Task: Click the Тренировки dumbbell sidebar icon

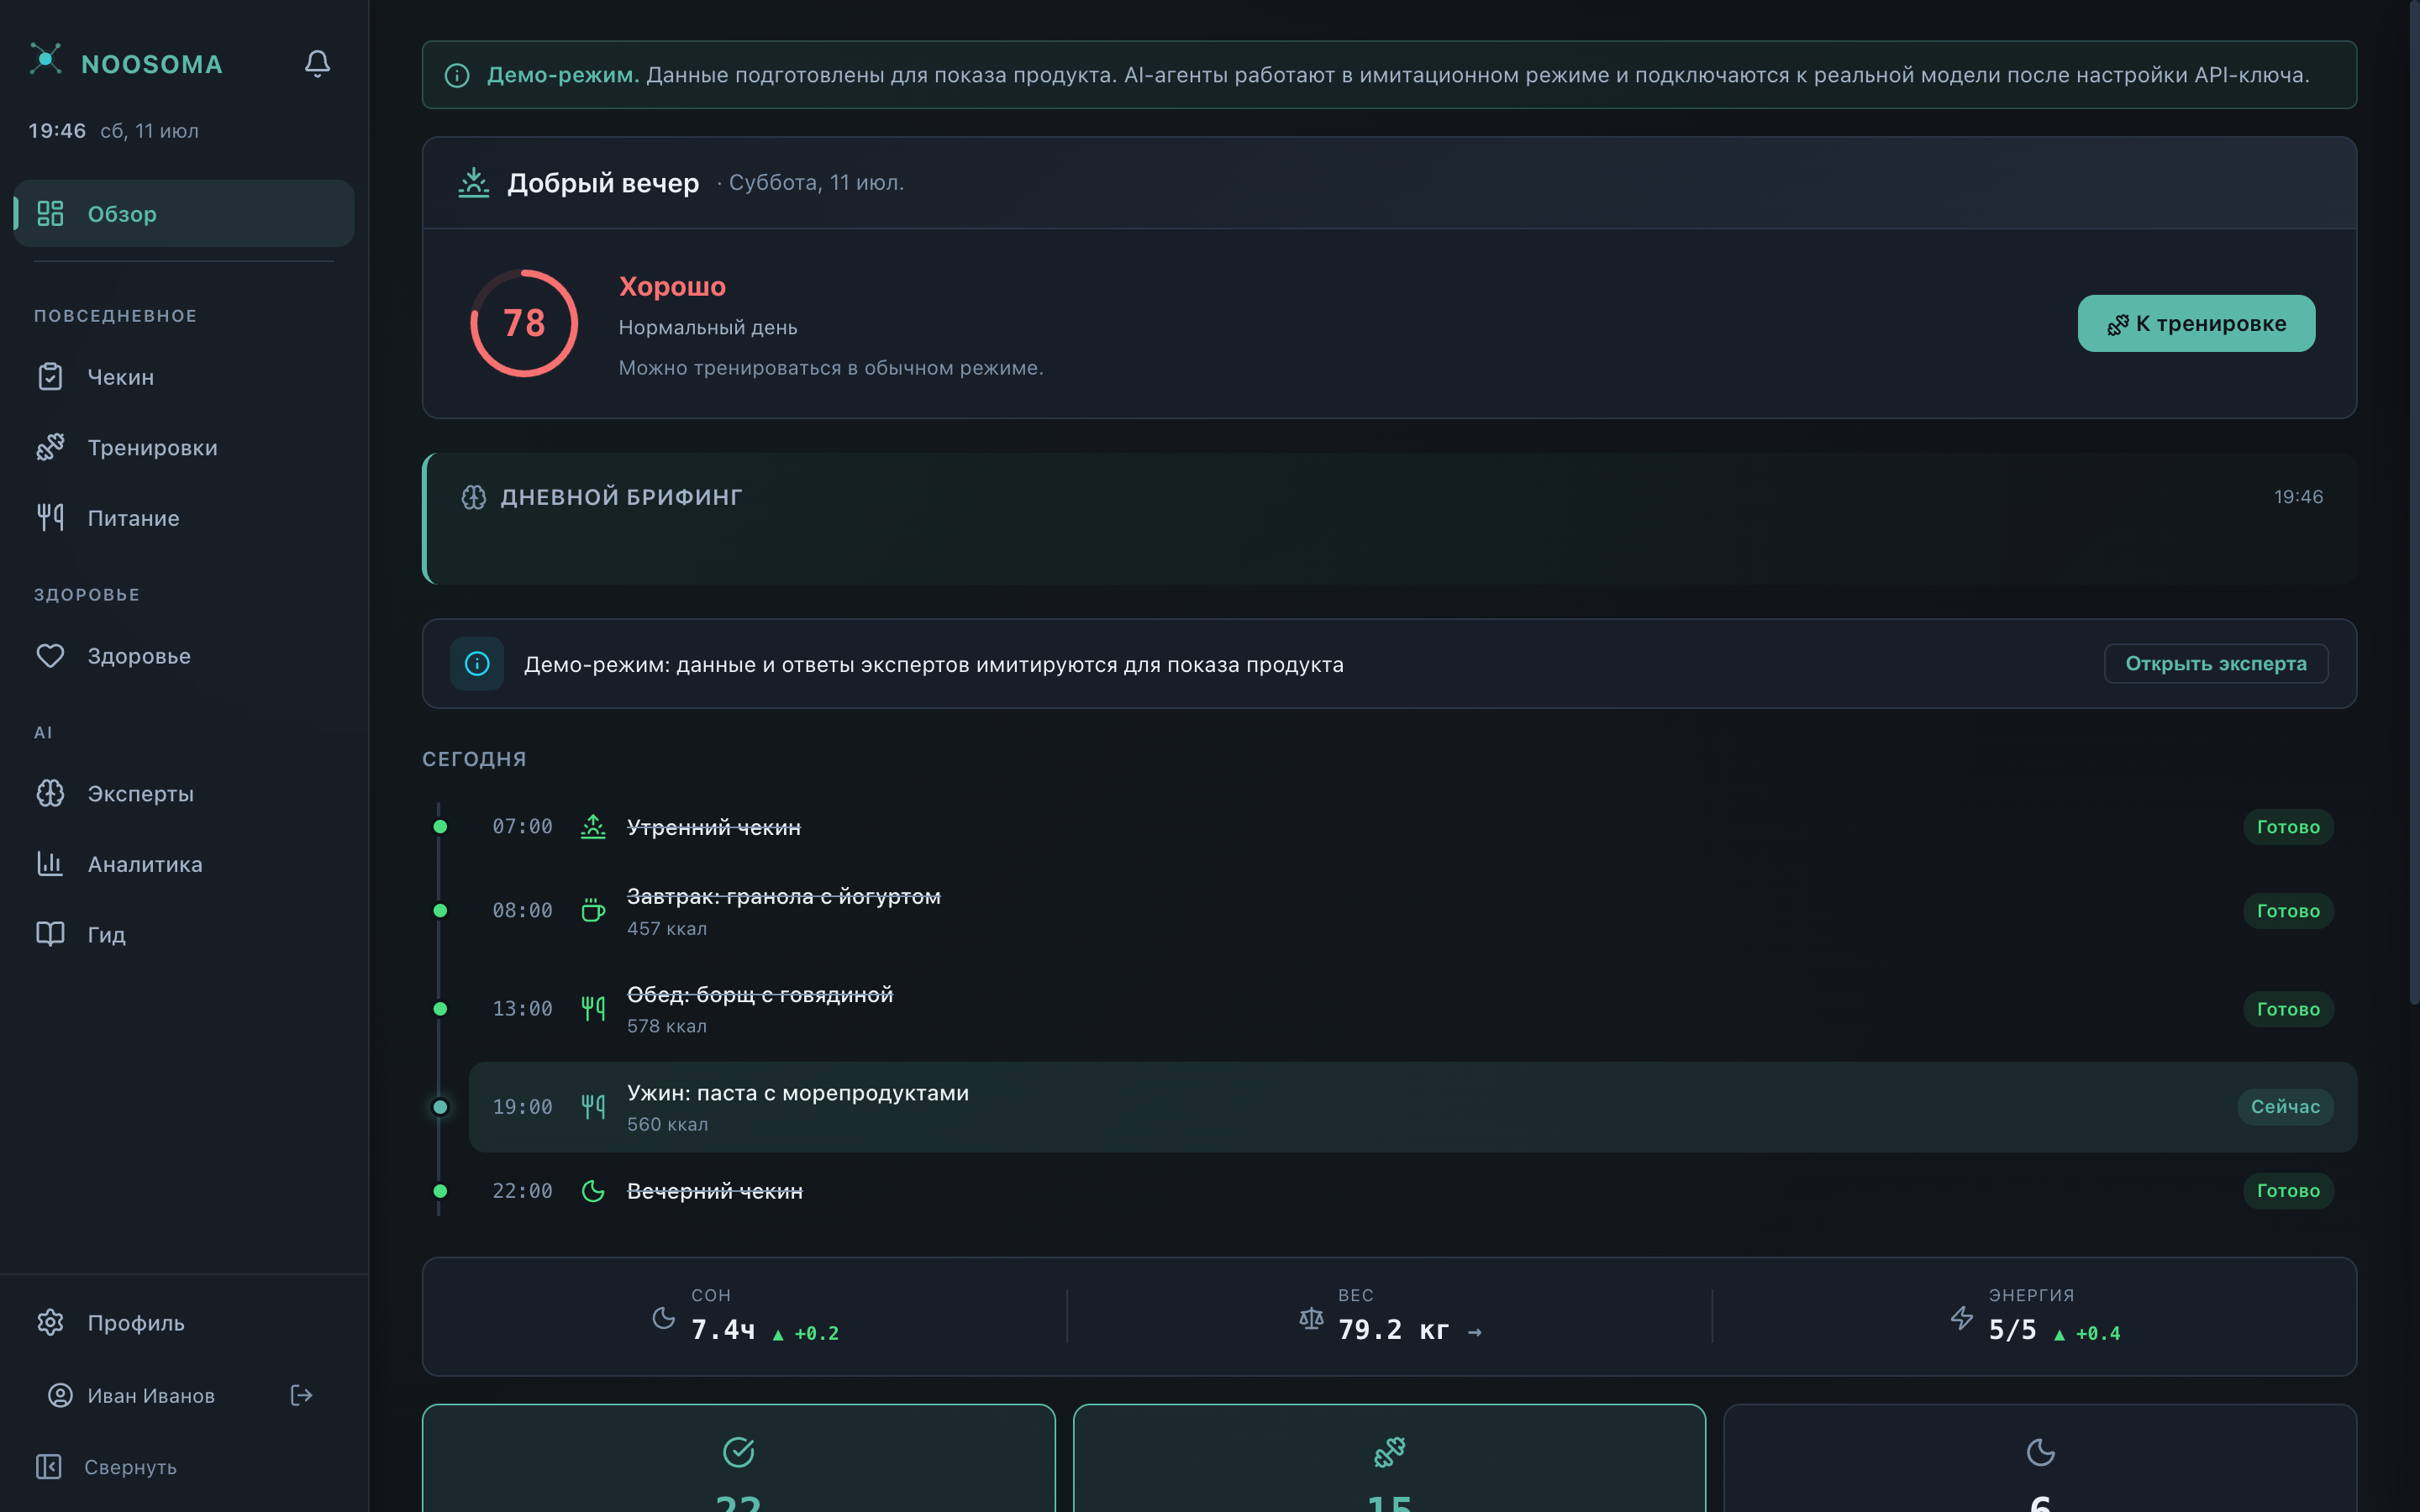Action: [50, 447]
